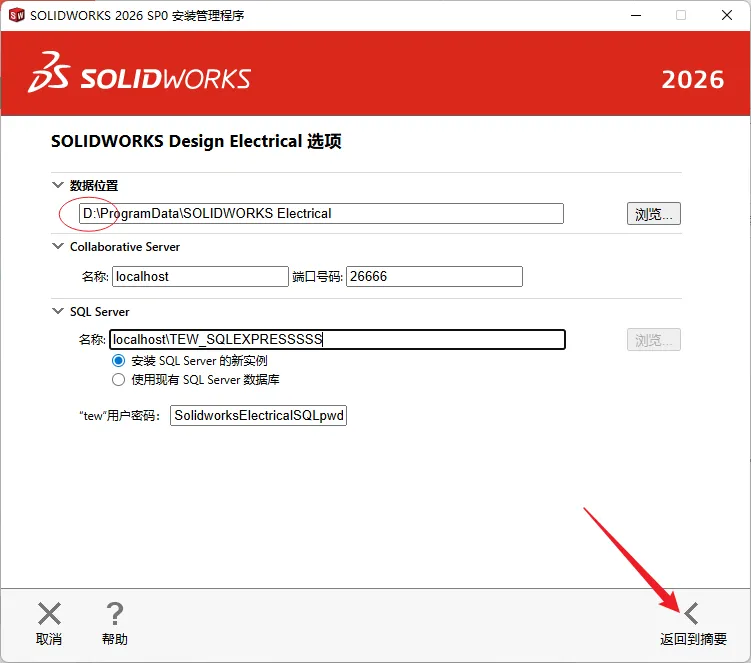Click the SQL Server heading text
This screenshot has height=663, width=751.
coord(100,312)
